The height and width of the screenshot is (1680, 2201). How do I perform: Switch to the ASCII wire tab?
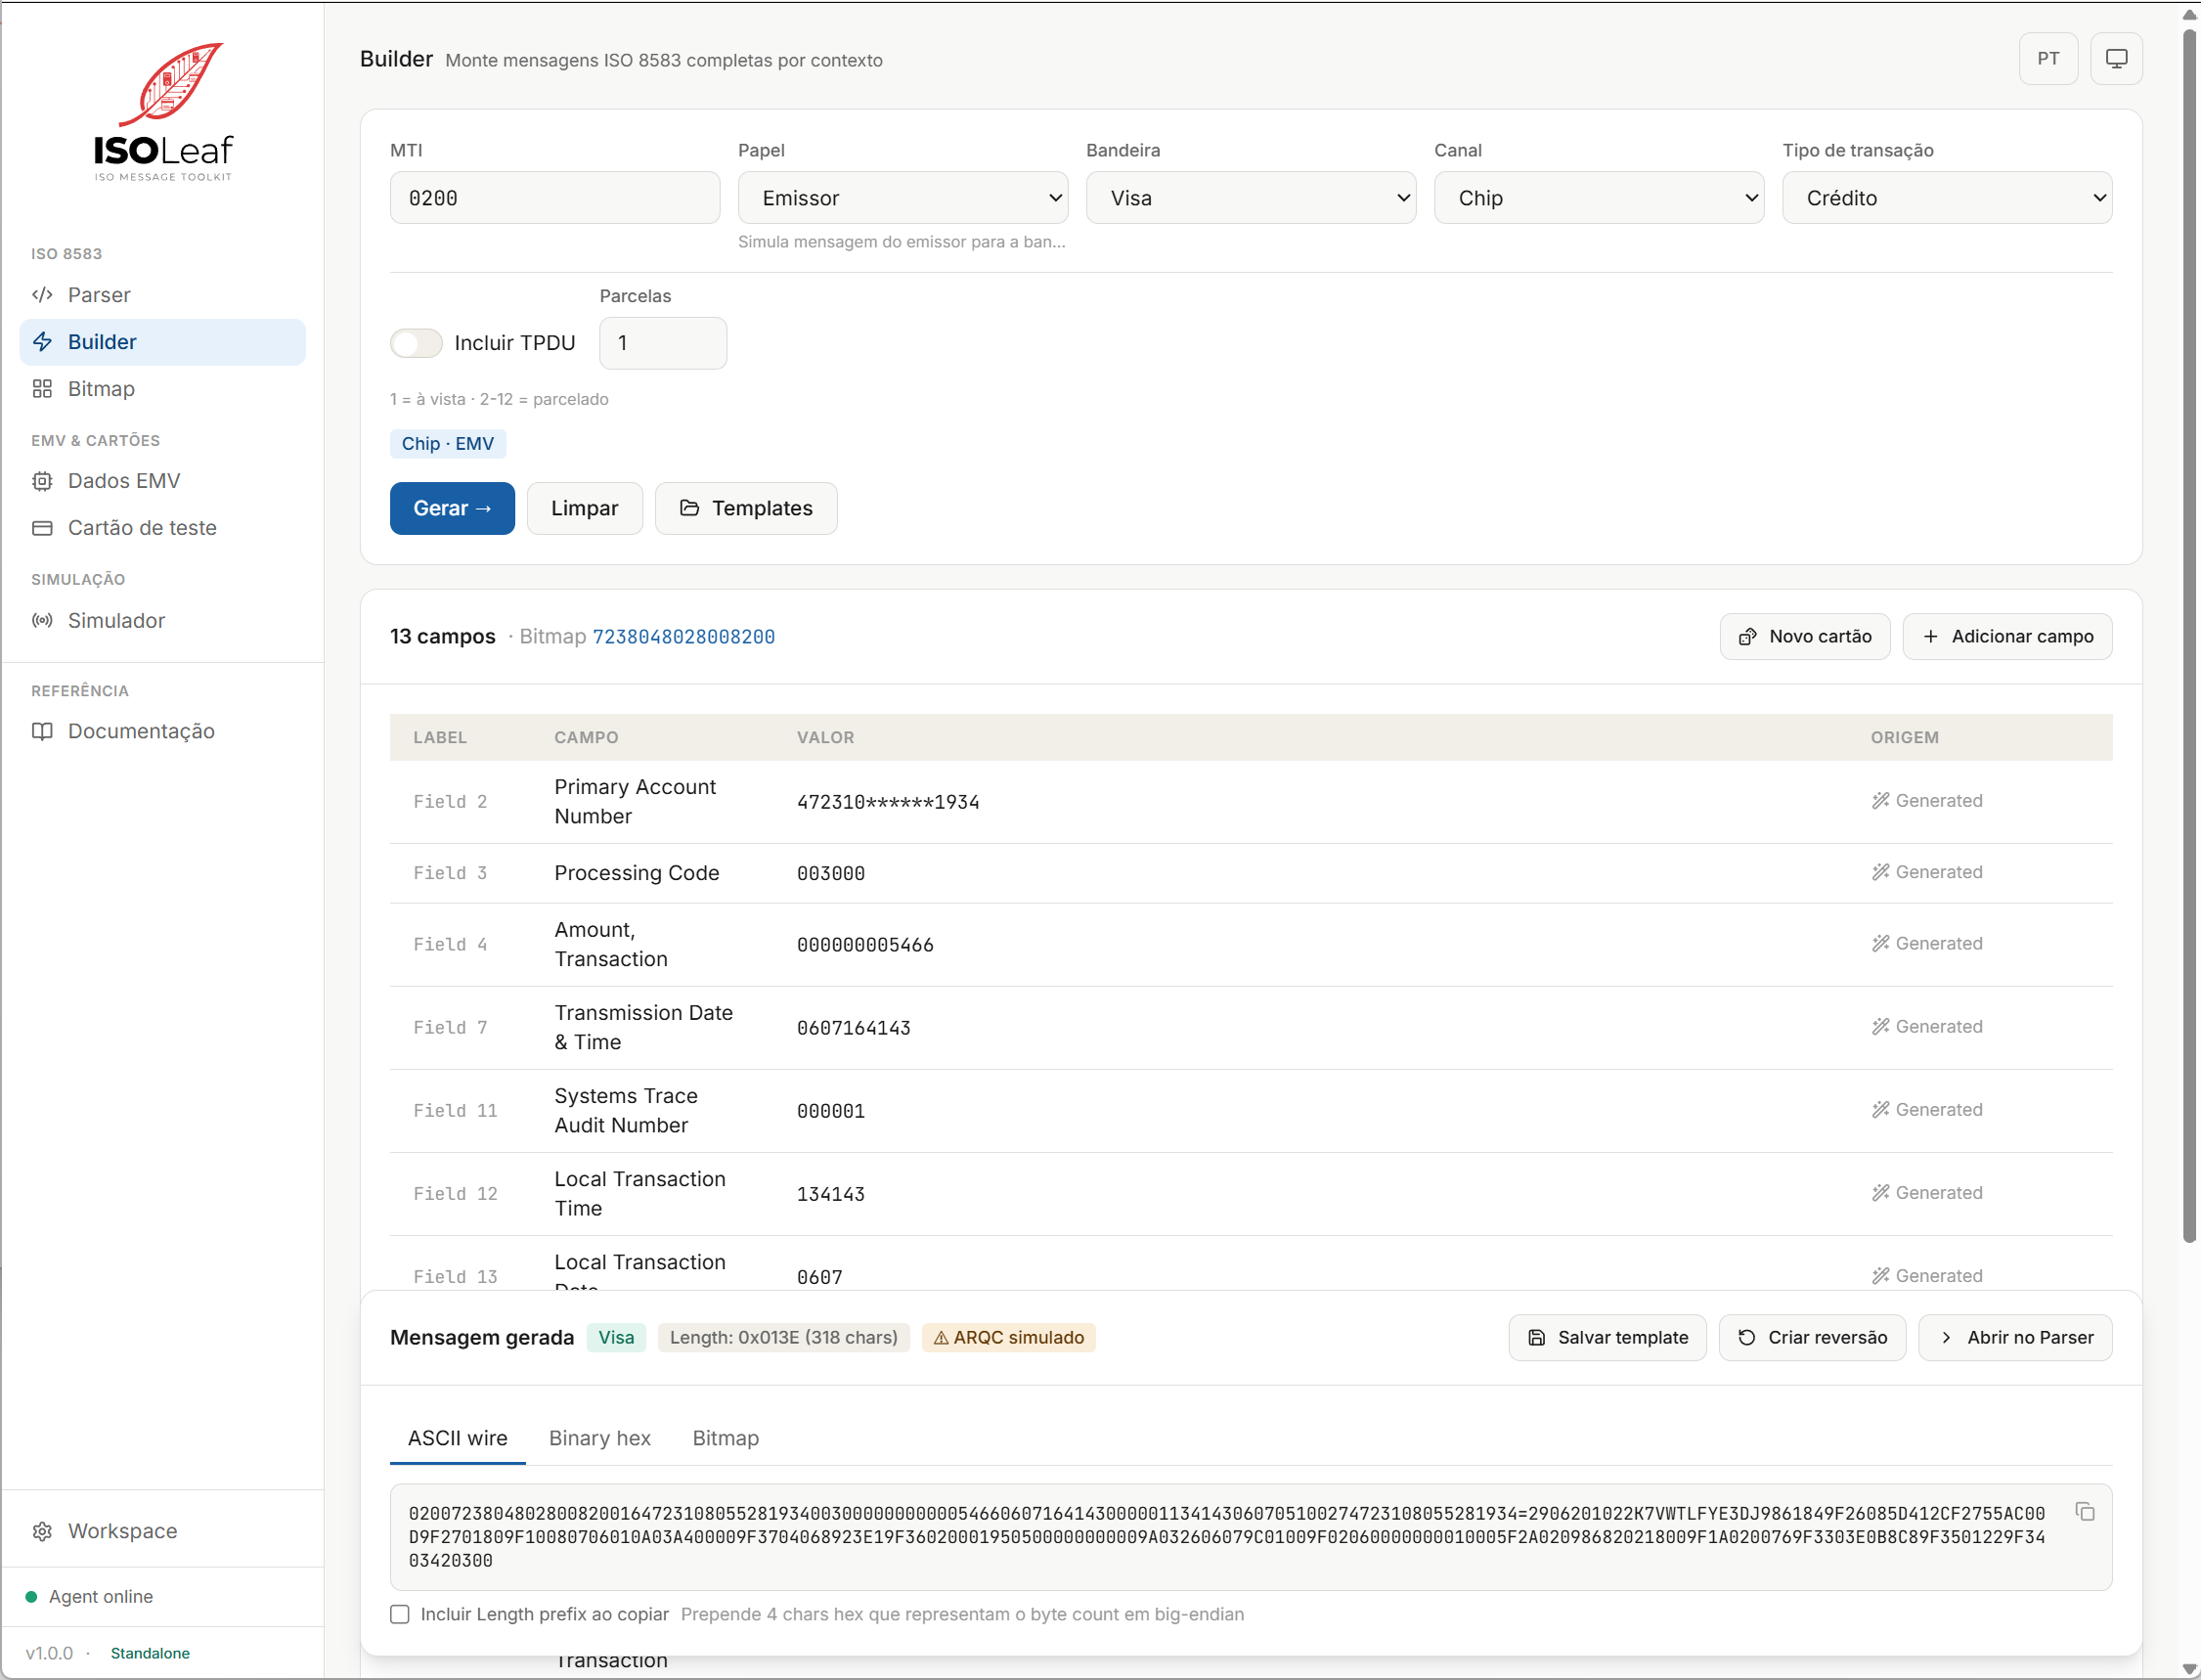pos(458,1438)
